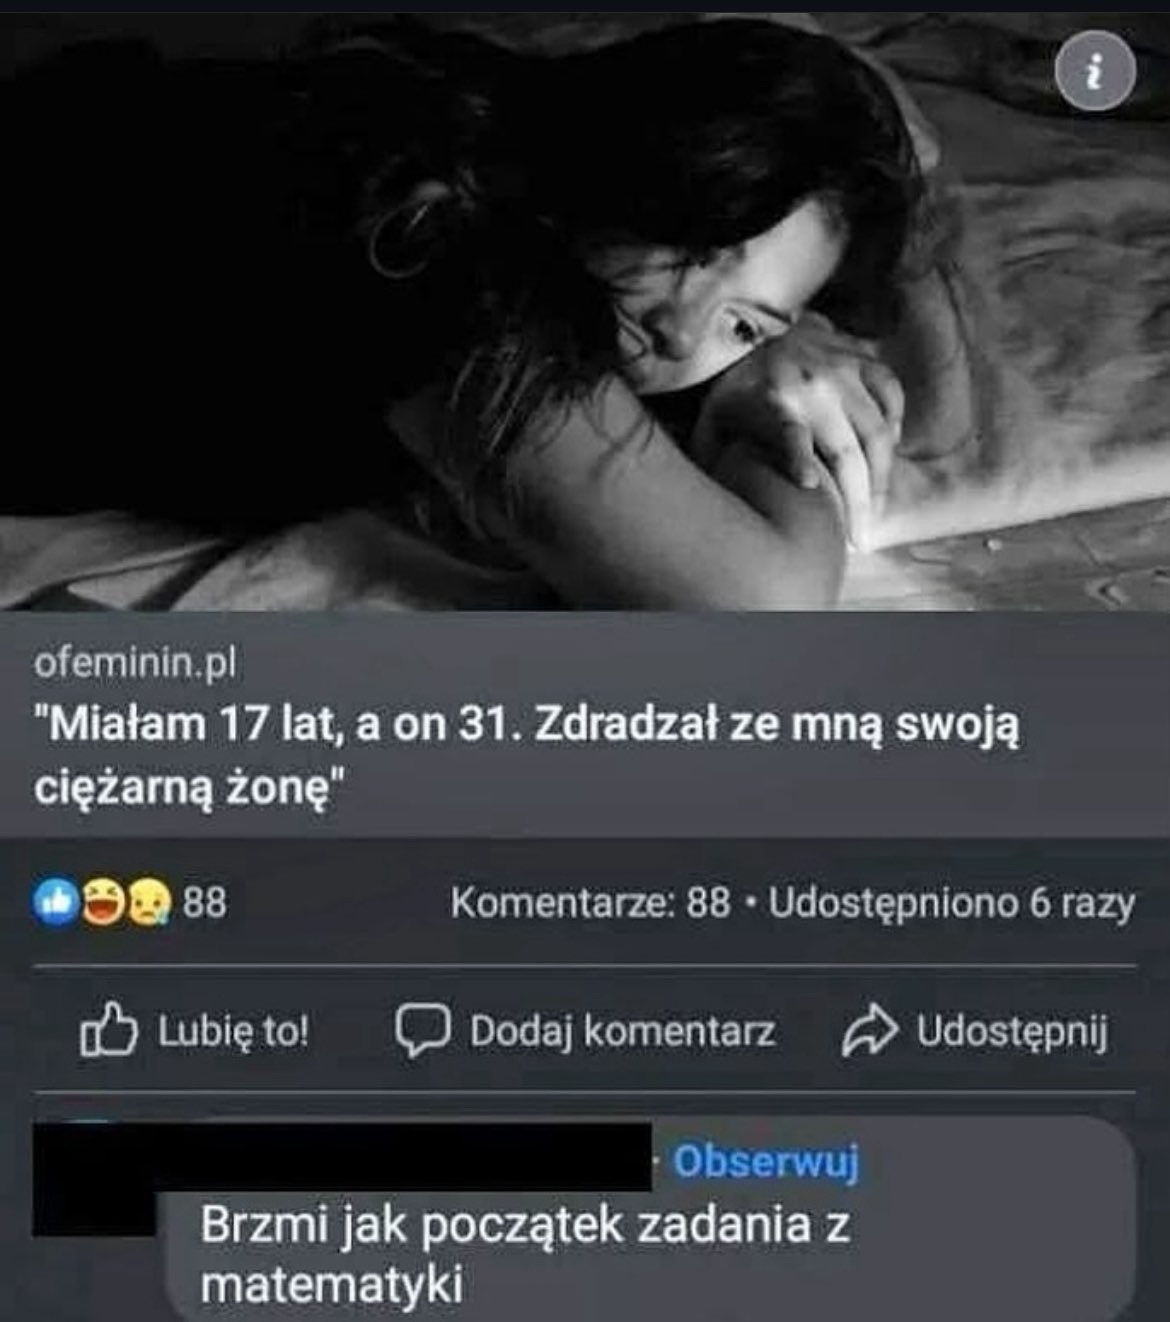Open the article preview photo

tap(585, 310)
